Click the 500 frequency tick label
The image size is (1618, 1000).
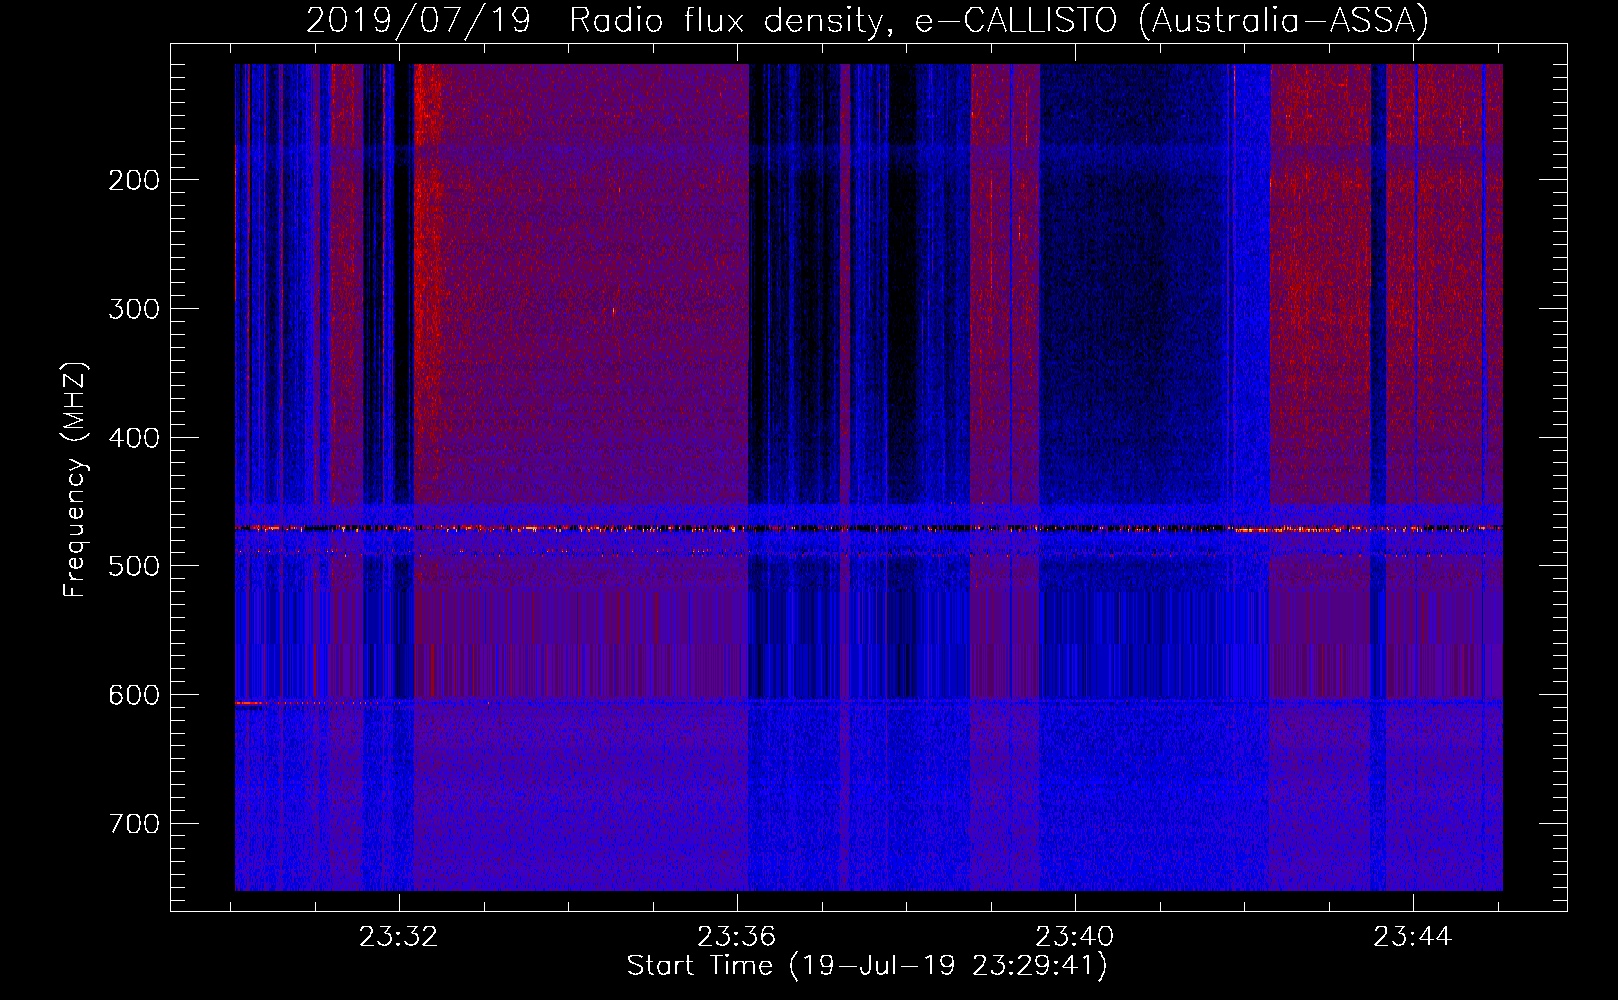[134, 566]
